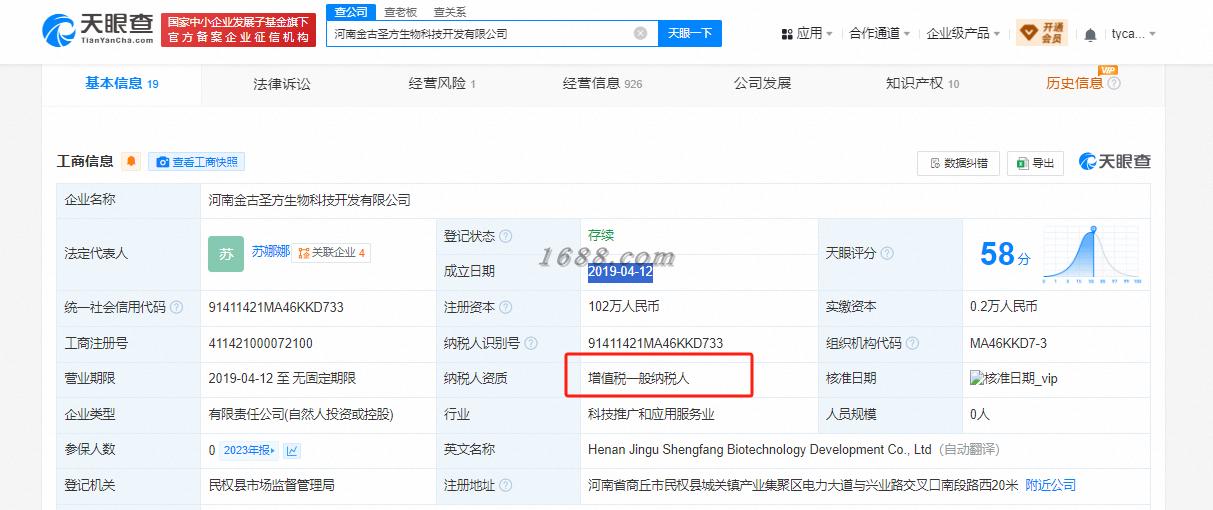Click the 苏 avatar of the legal representative

click(226, 254)
